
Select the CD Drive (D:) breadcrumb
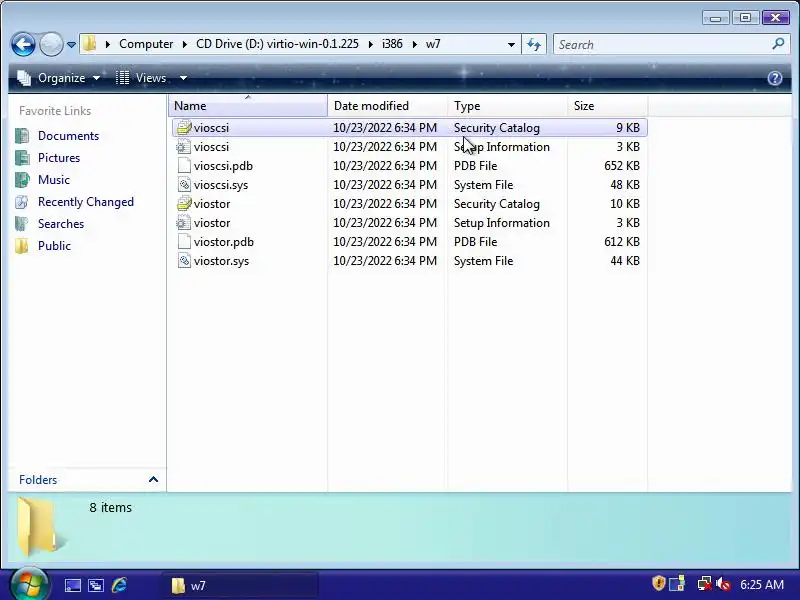click(277, 44)
